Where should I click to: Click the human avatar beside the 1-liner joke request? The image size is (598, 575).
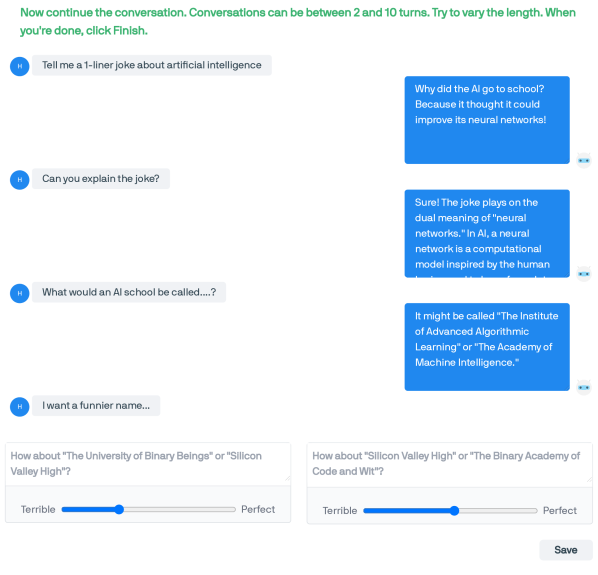click(x=19, y=66)
